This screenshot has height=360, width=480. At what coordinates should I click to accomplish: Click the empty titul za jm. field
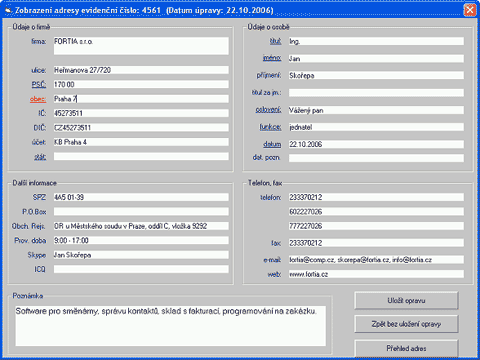point(376,93)
